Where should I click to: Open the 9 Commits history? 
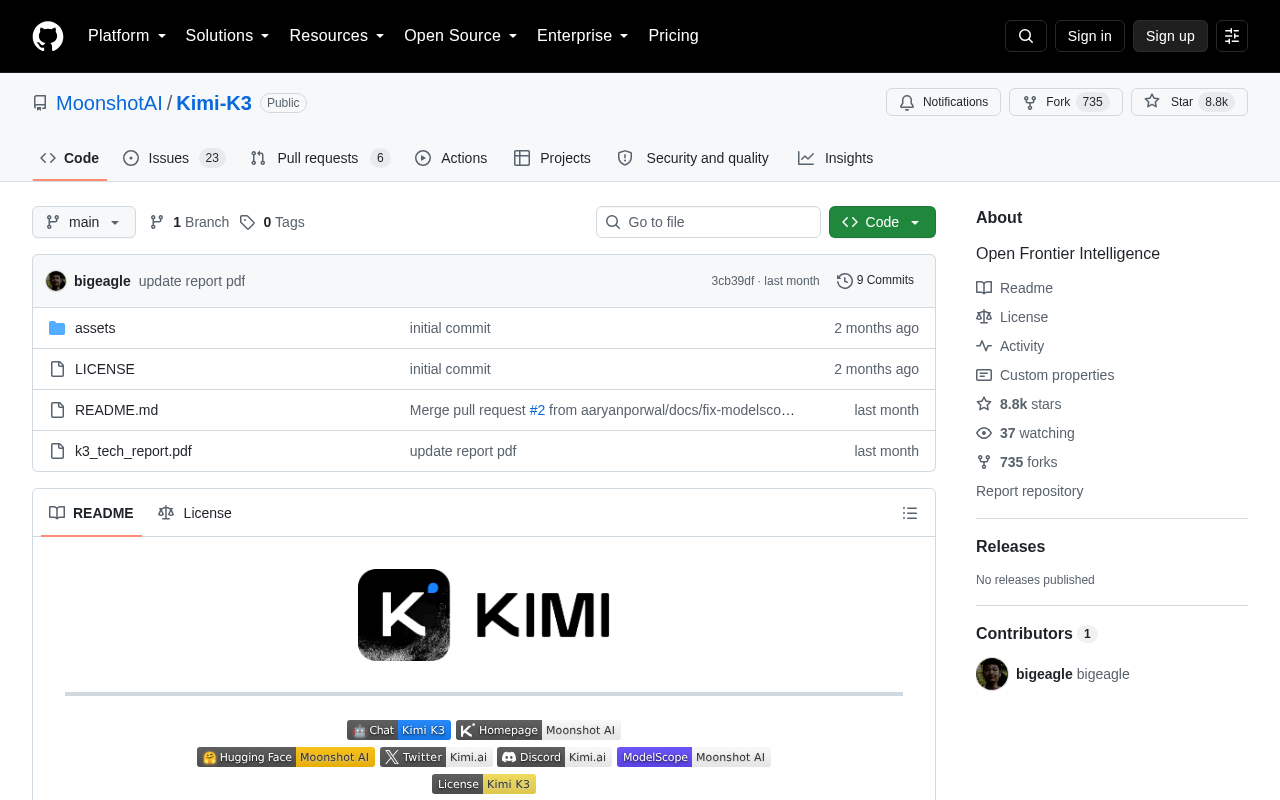(875, 281)
